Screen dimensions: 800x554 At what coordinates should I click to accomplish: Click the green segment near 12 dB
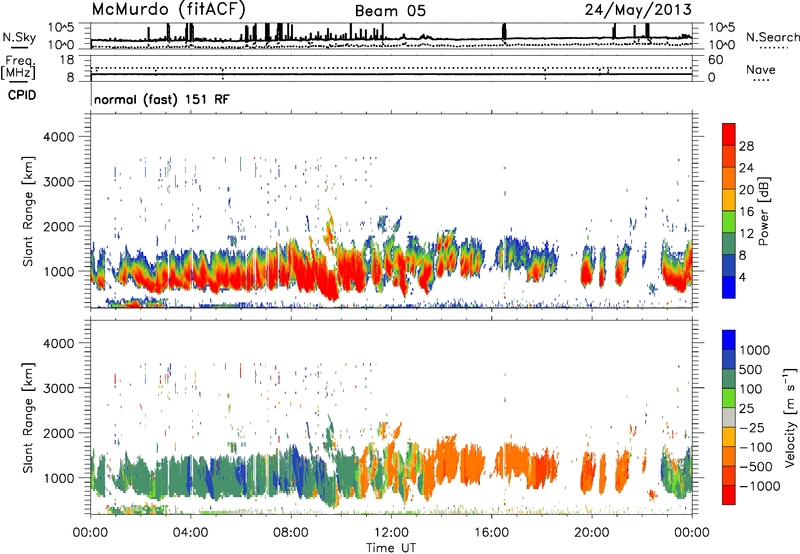[729, 222]
